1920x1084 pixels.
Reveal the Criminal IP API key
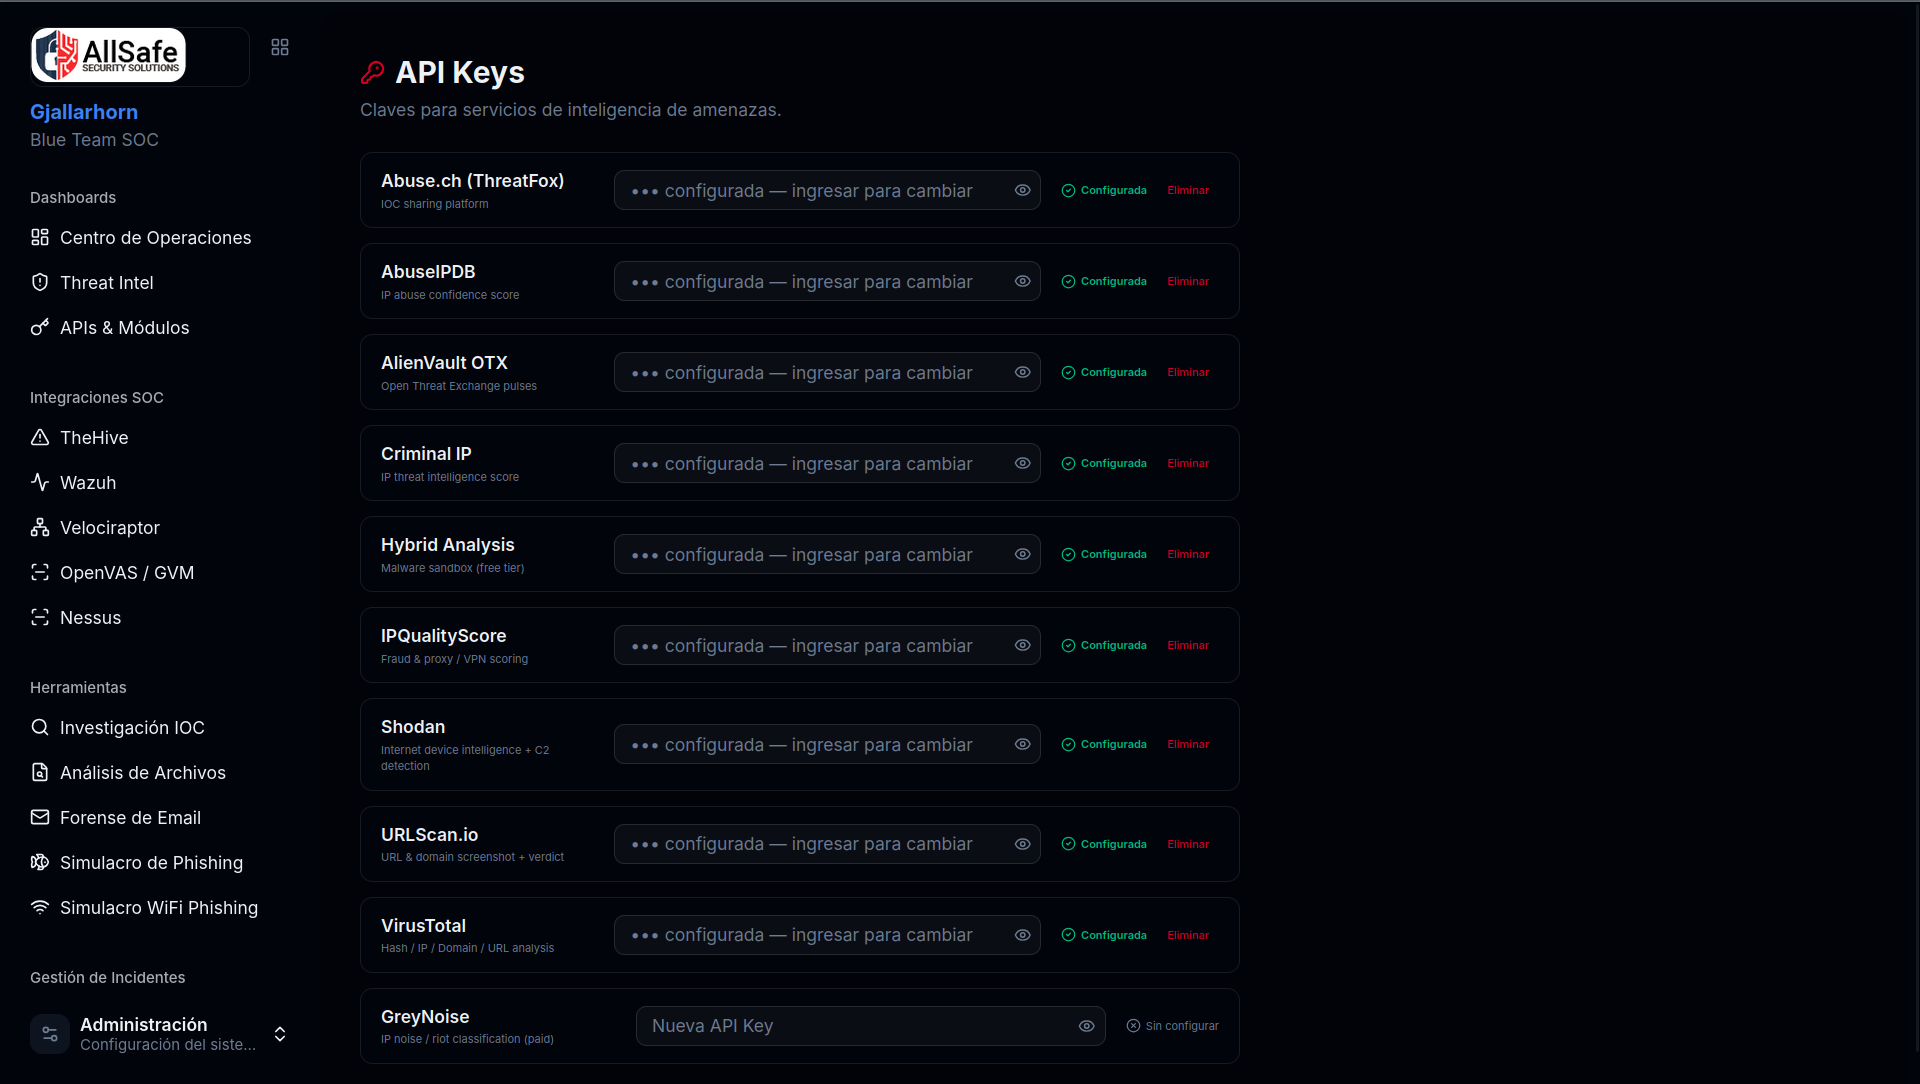pyautogui.click(x=1022, y=463)
